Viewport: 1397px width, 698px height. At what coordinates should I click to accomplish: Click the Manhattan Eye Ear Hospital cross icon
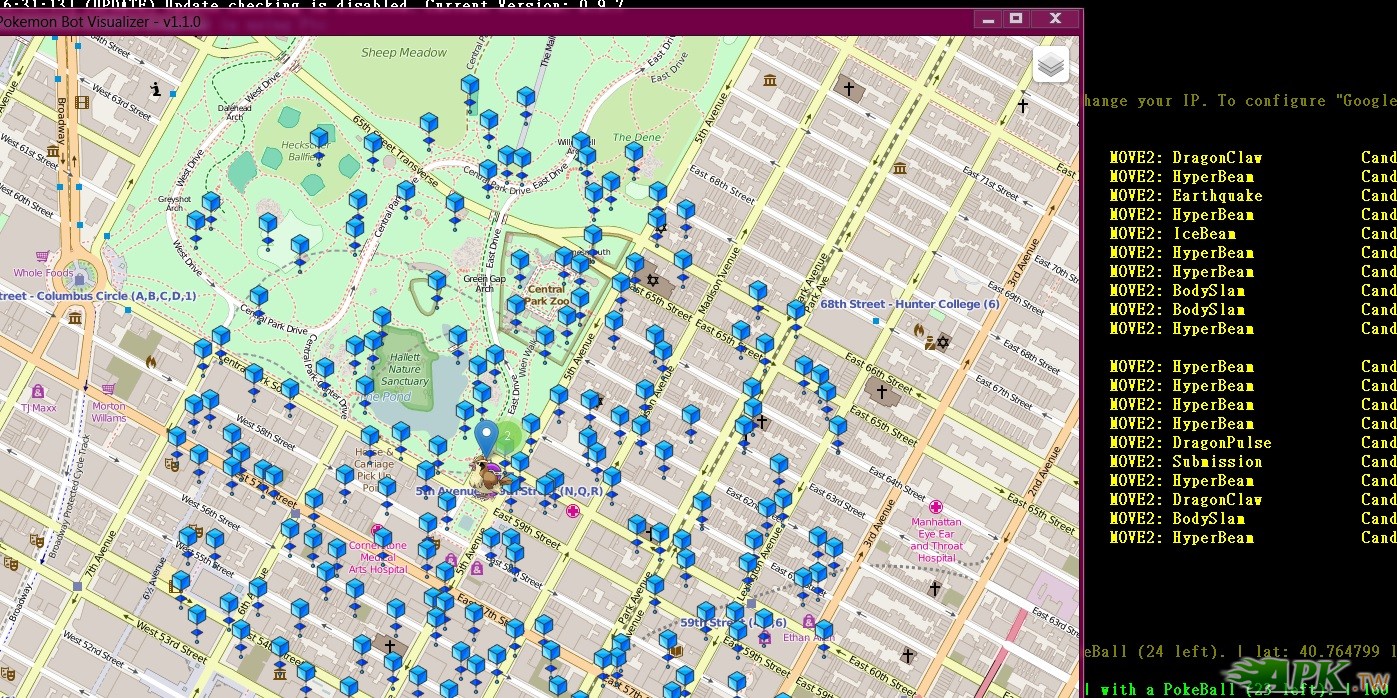936,507
